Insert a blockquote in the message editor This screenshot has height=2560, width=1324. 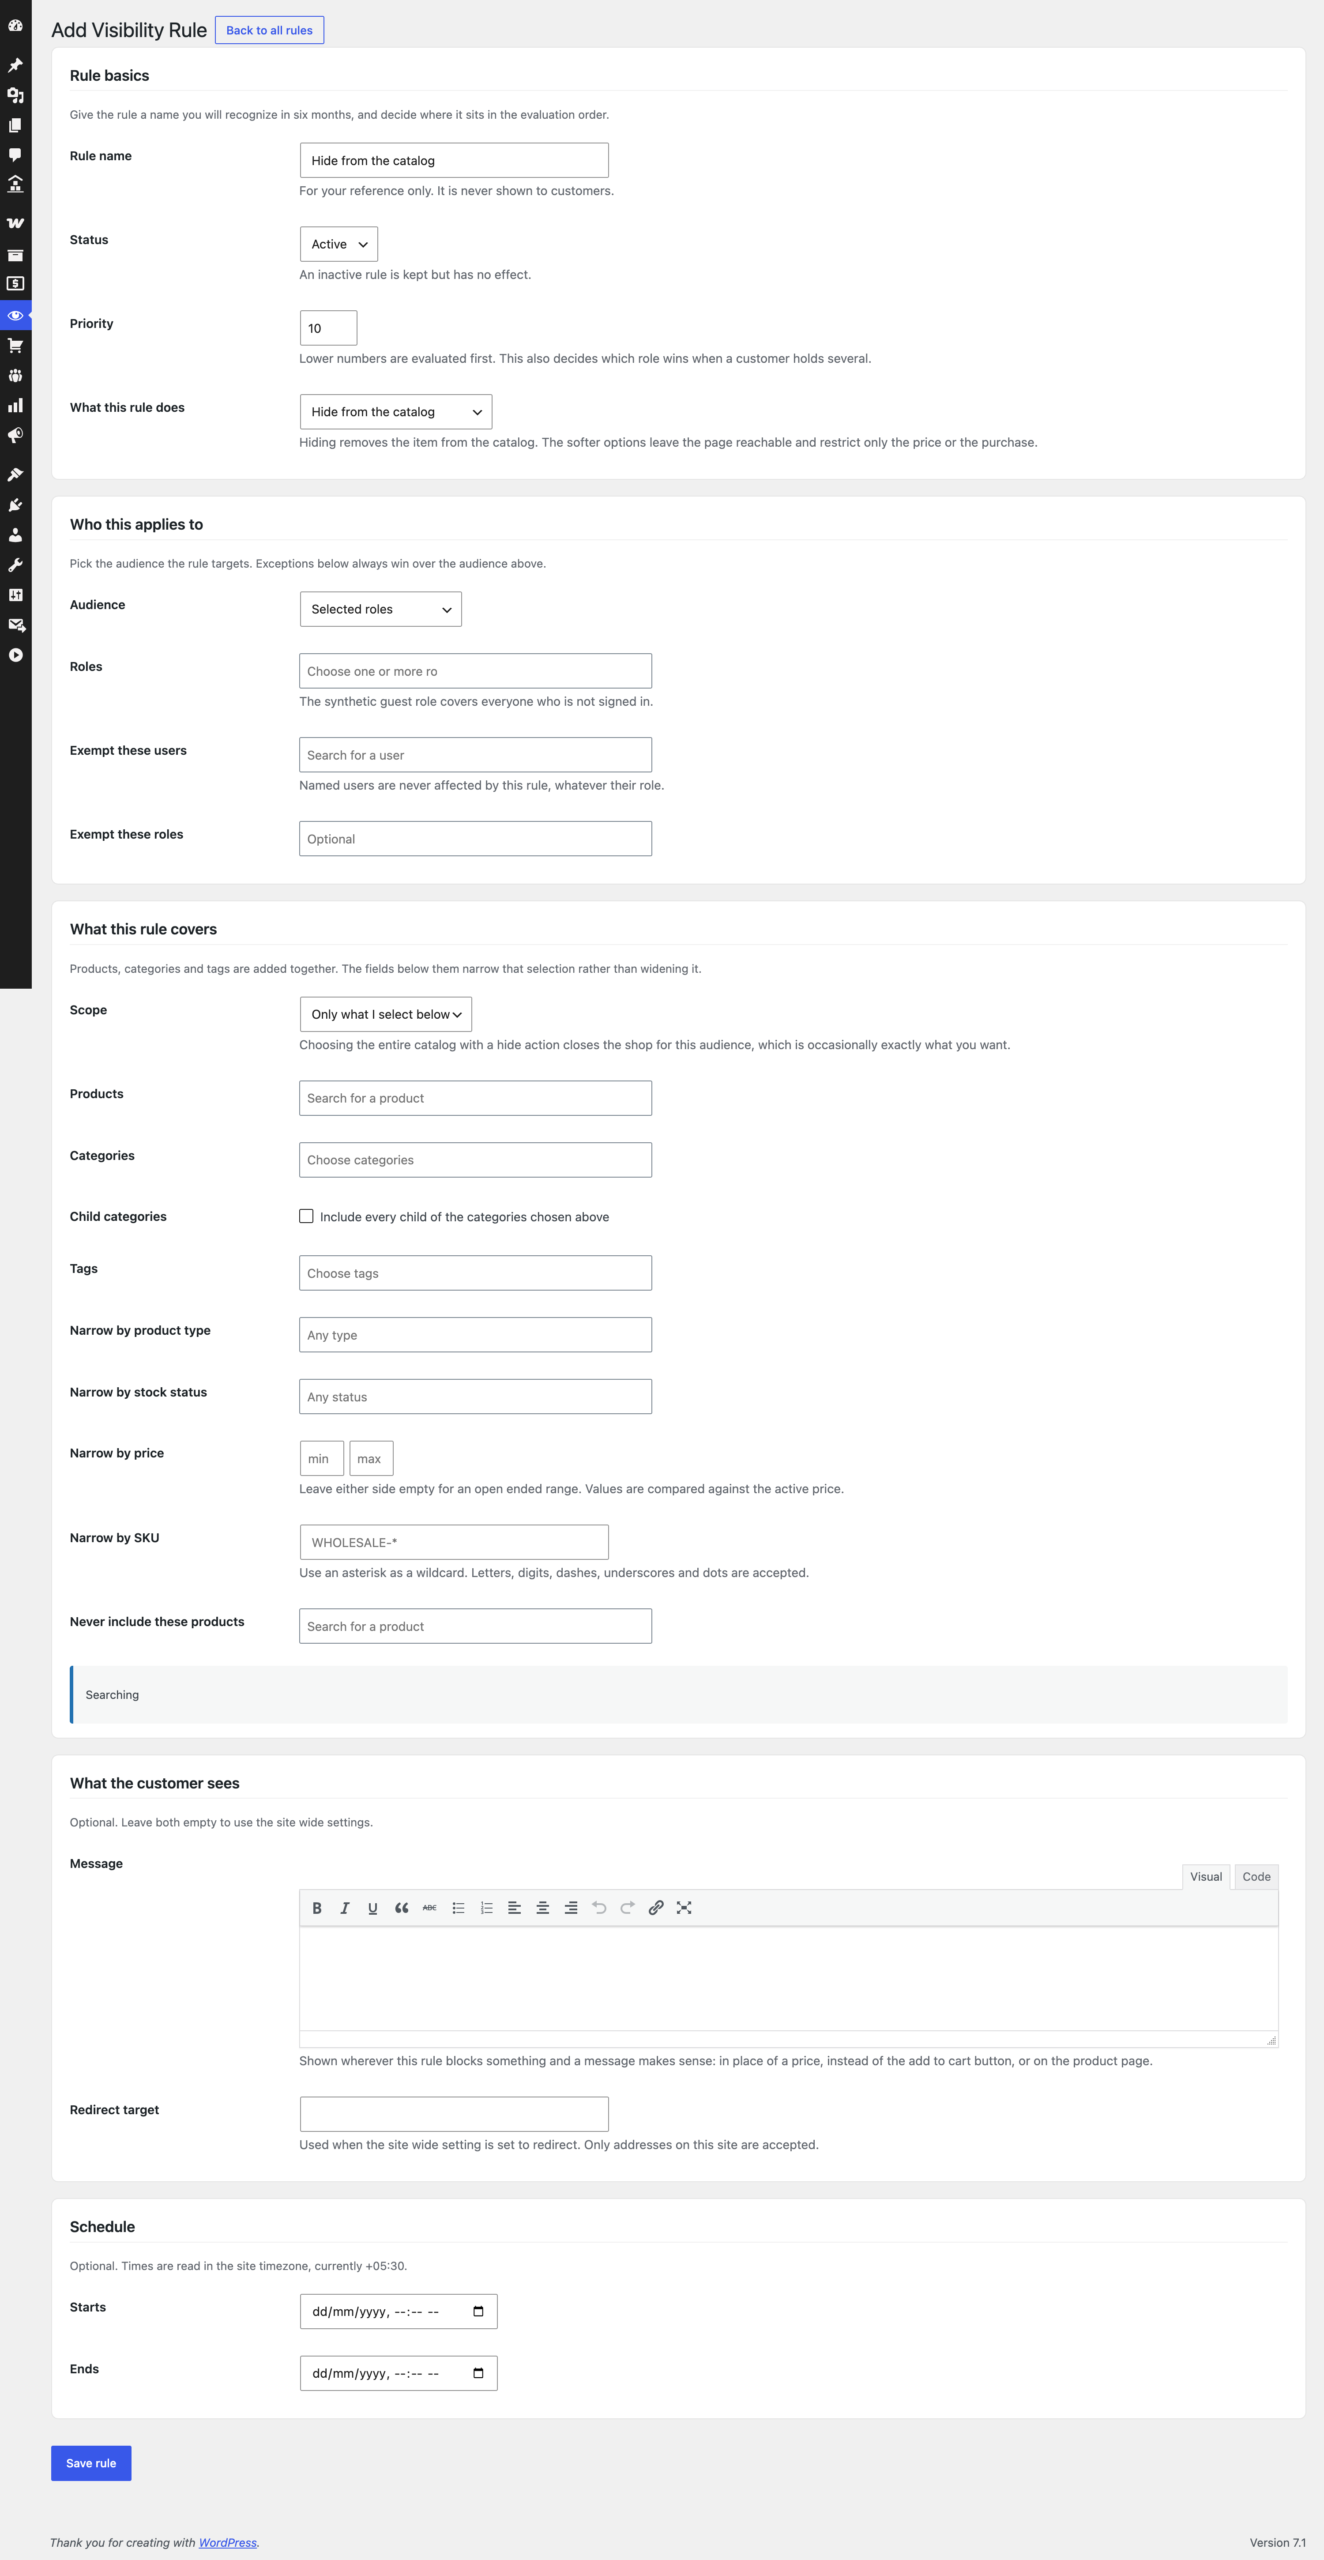[x=401, y=1908]
